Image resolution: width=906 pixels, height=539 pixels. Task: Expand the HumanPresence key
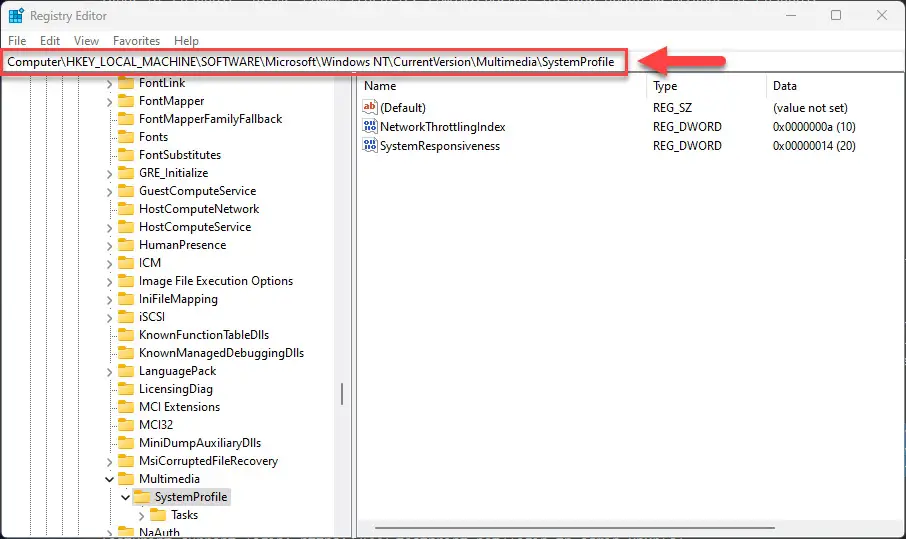[x=109, y=246]
